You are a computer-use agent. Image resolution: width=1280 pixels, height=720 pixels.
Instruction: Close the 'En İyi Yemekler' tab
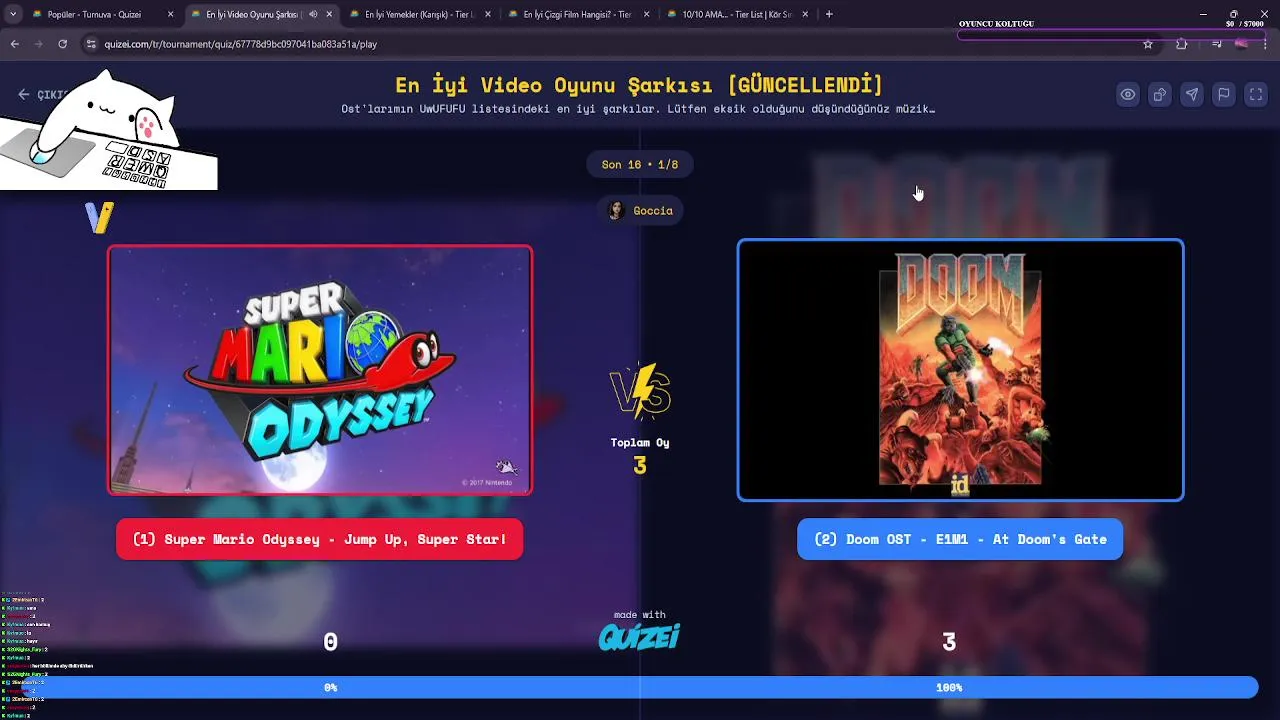coord(488,14)
